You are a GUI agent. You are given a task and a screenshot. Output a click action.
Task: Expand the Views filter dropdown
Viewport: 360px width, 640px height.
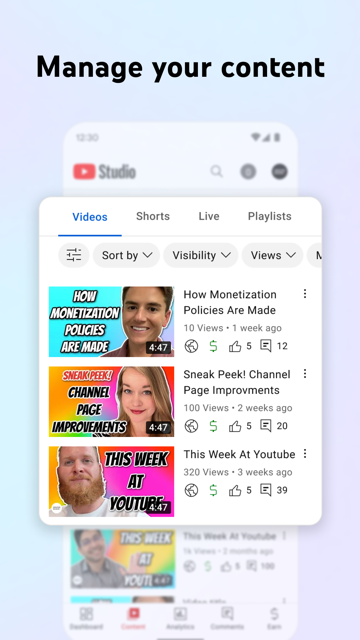click(272, 255)
